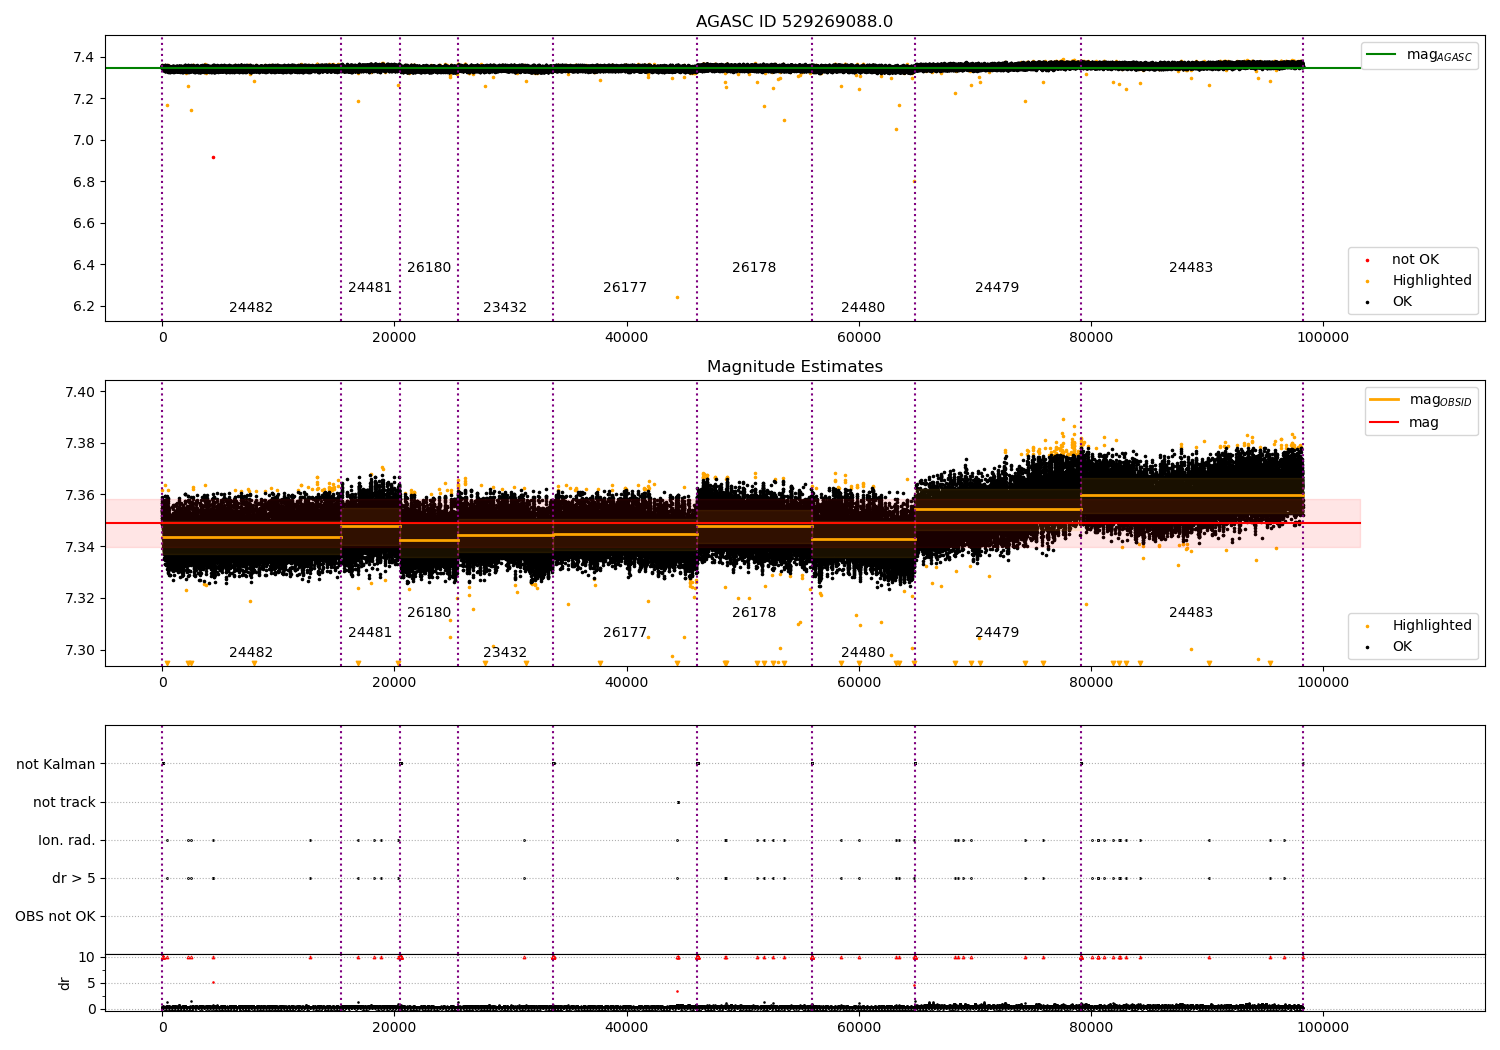Viewport: 1500px width, 1050px height.
Task: Click "OK" entry in the middle plot legend
Action: [1401, 647]
